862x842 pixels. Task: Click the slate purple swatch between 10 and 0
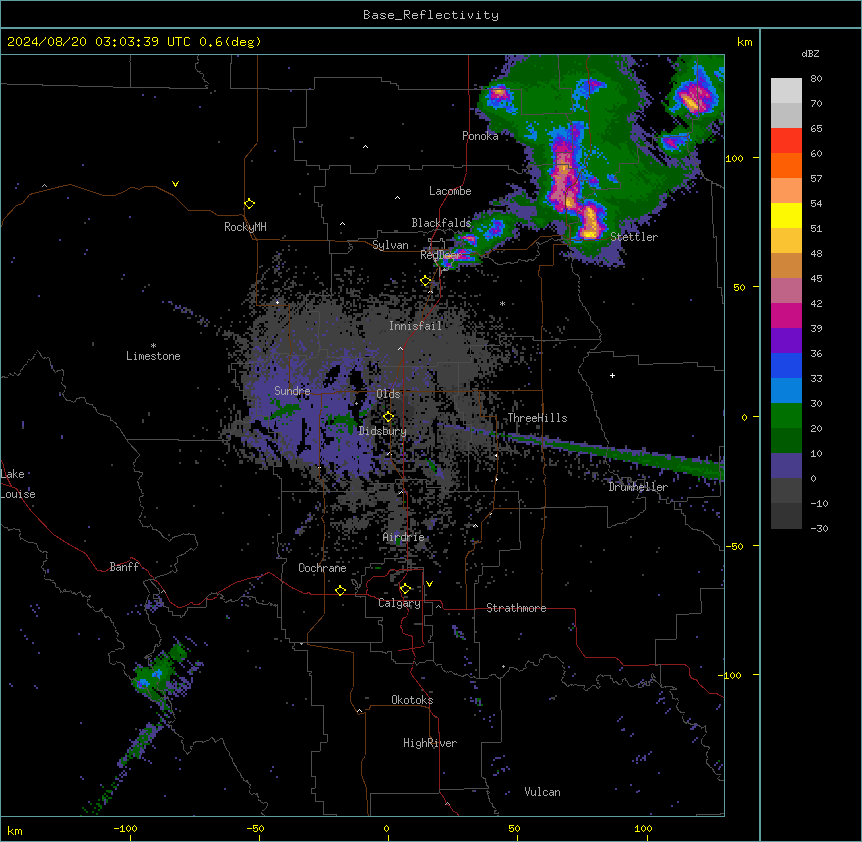(x=786, y=466)
